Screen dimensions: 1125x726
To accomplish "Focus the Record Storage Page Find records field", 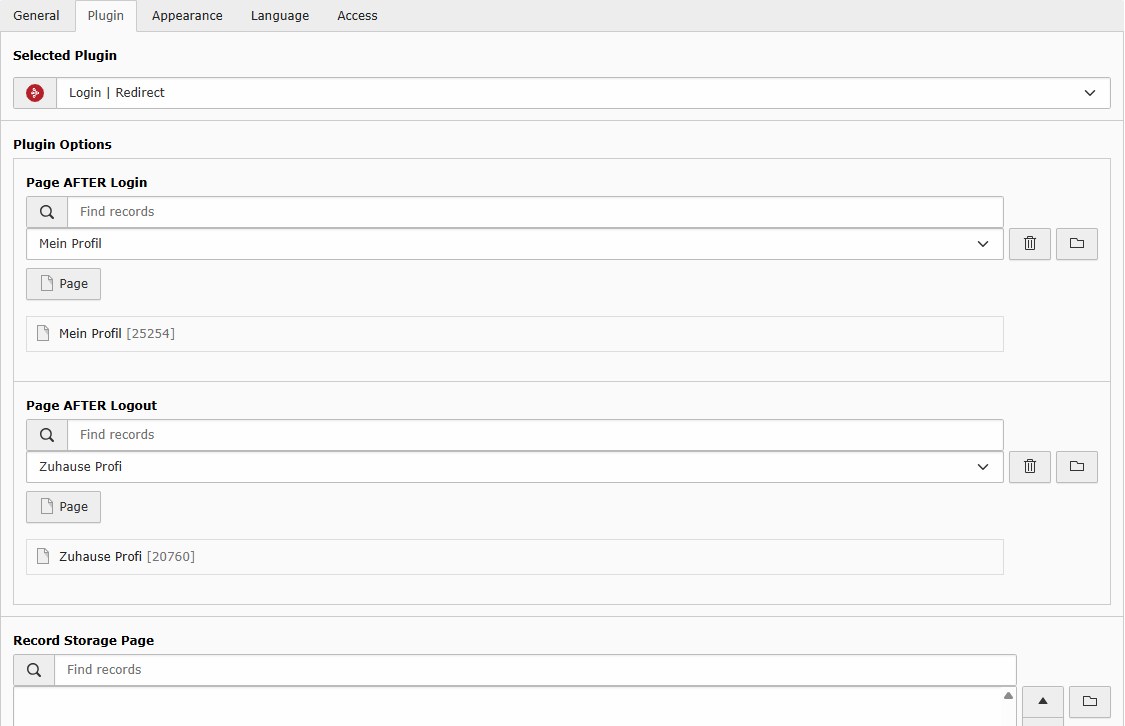I will coord(535,670).
